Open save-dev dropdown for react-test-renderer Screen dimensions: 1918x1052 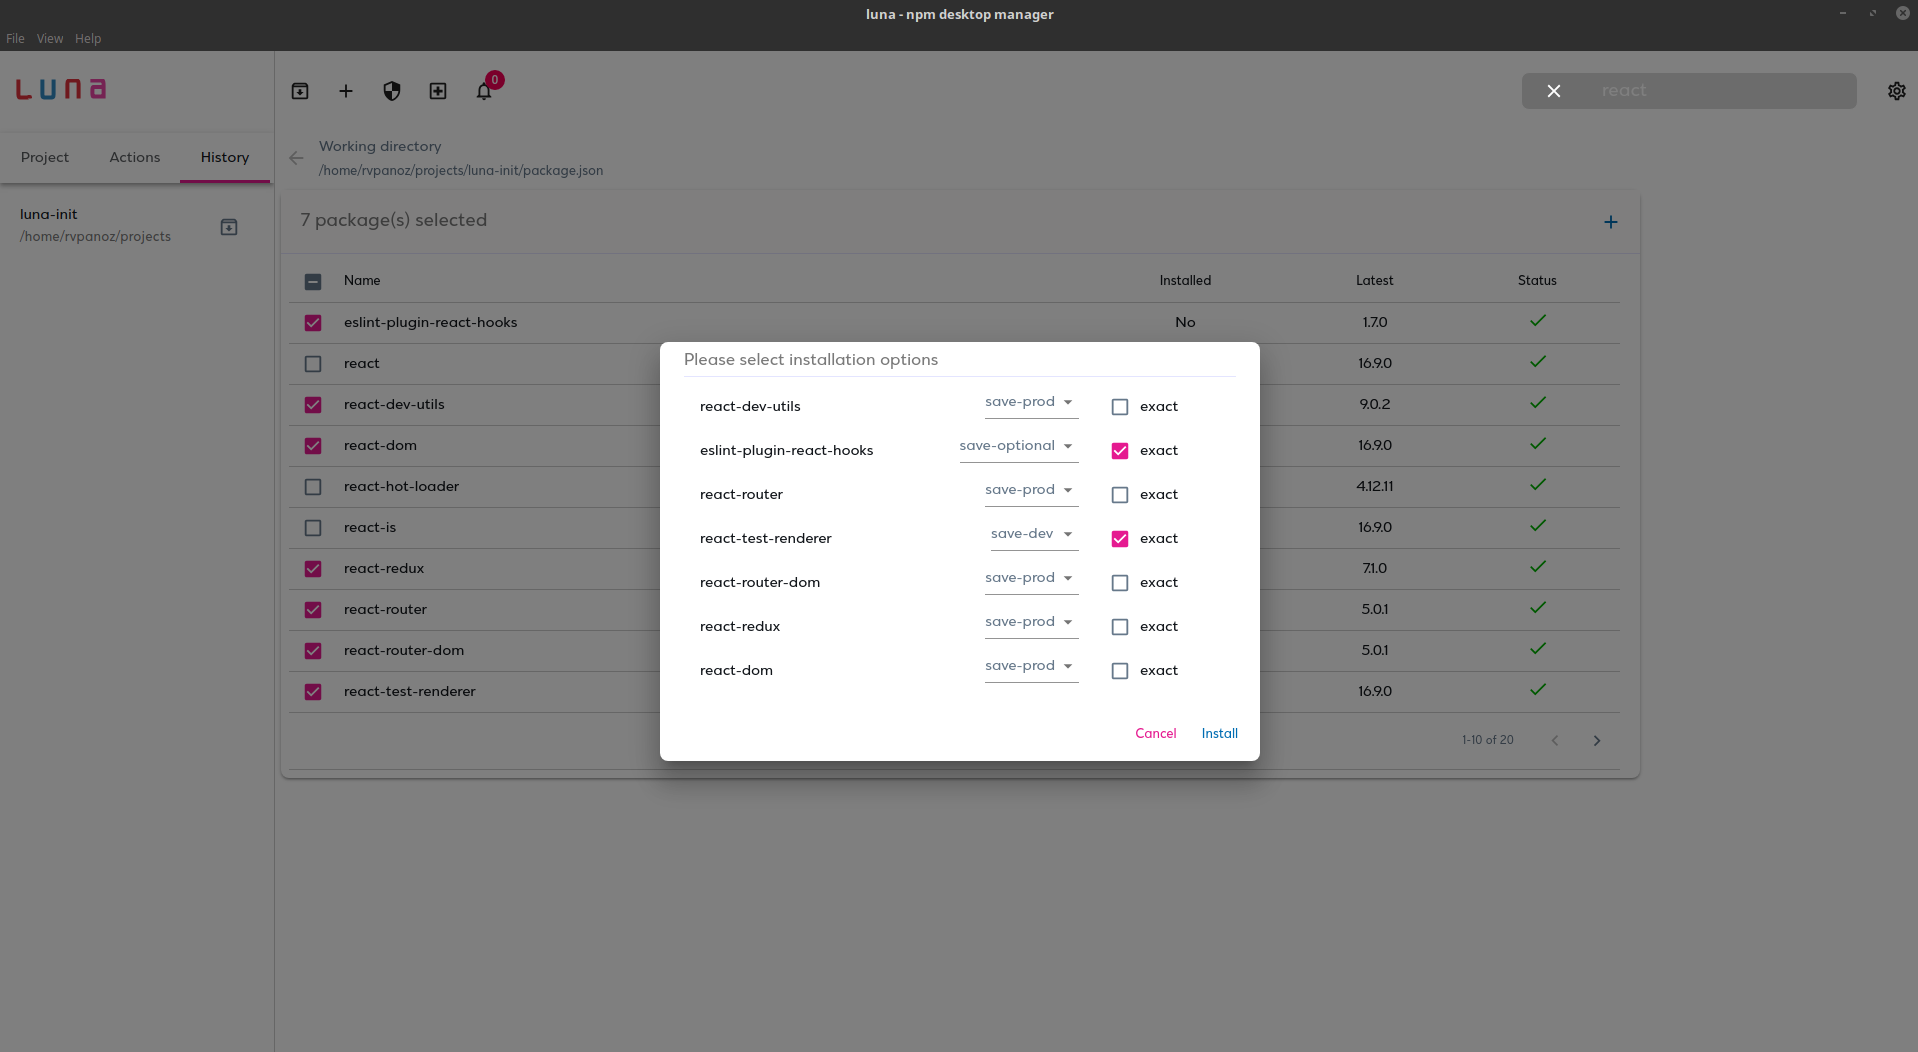tap(1034, 534)
